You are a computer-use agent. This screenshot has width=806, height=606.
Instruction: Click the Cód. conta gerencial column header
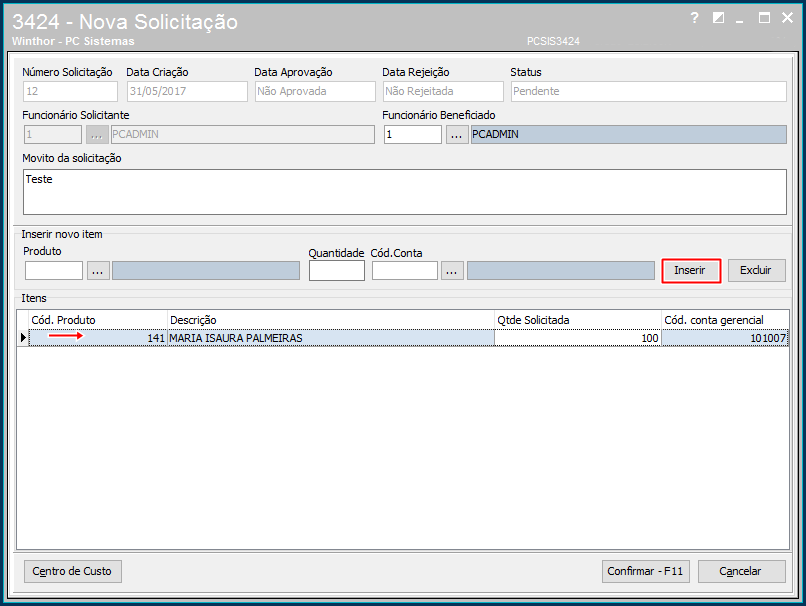click(725, 320)
